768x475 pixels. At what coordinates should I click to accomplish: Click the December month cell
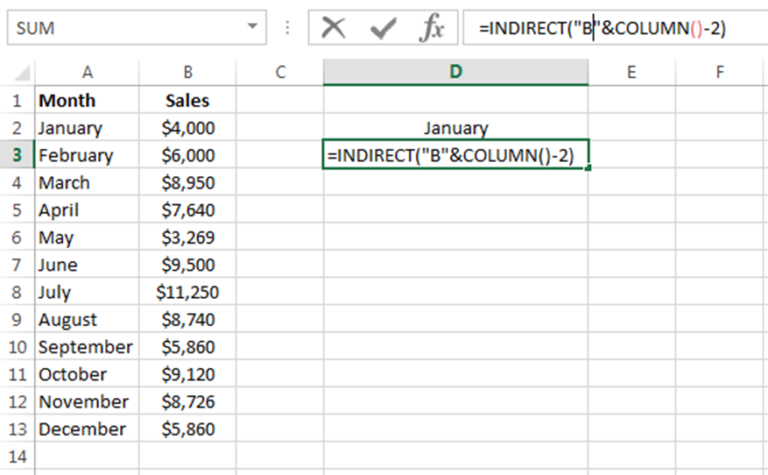coord(87,429)
